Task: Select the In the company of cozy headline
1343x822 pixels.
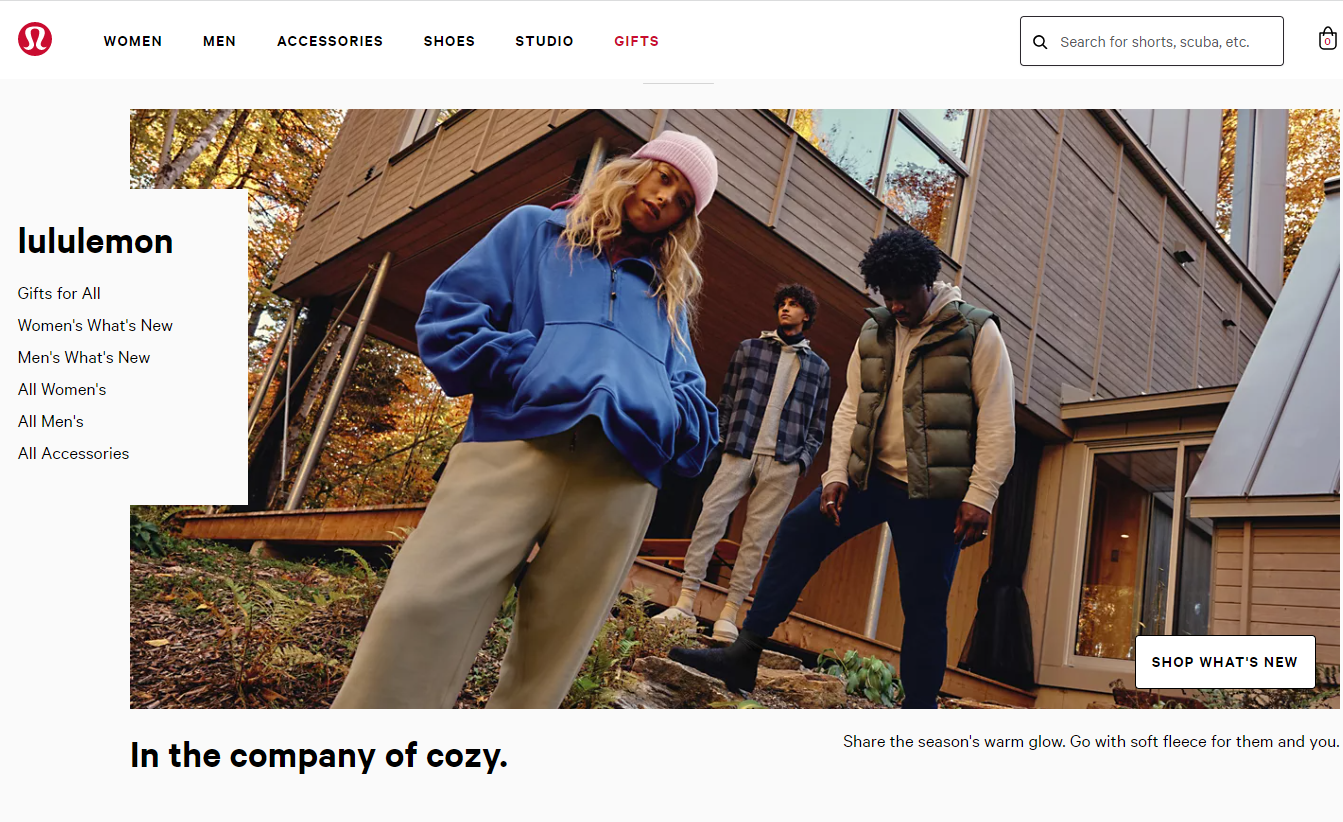Action: point(319,755)
